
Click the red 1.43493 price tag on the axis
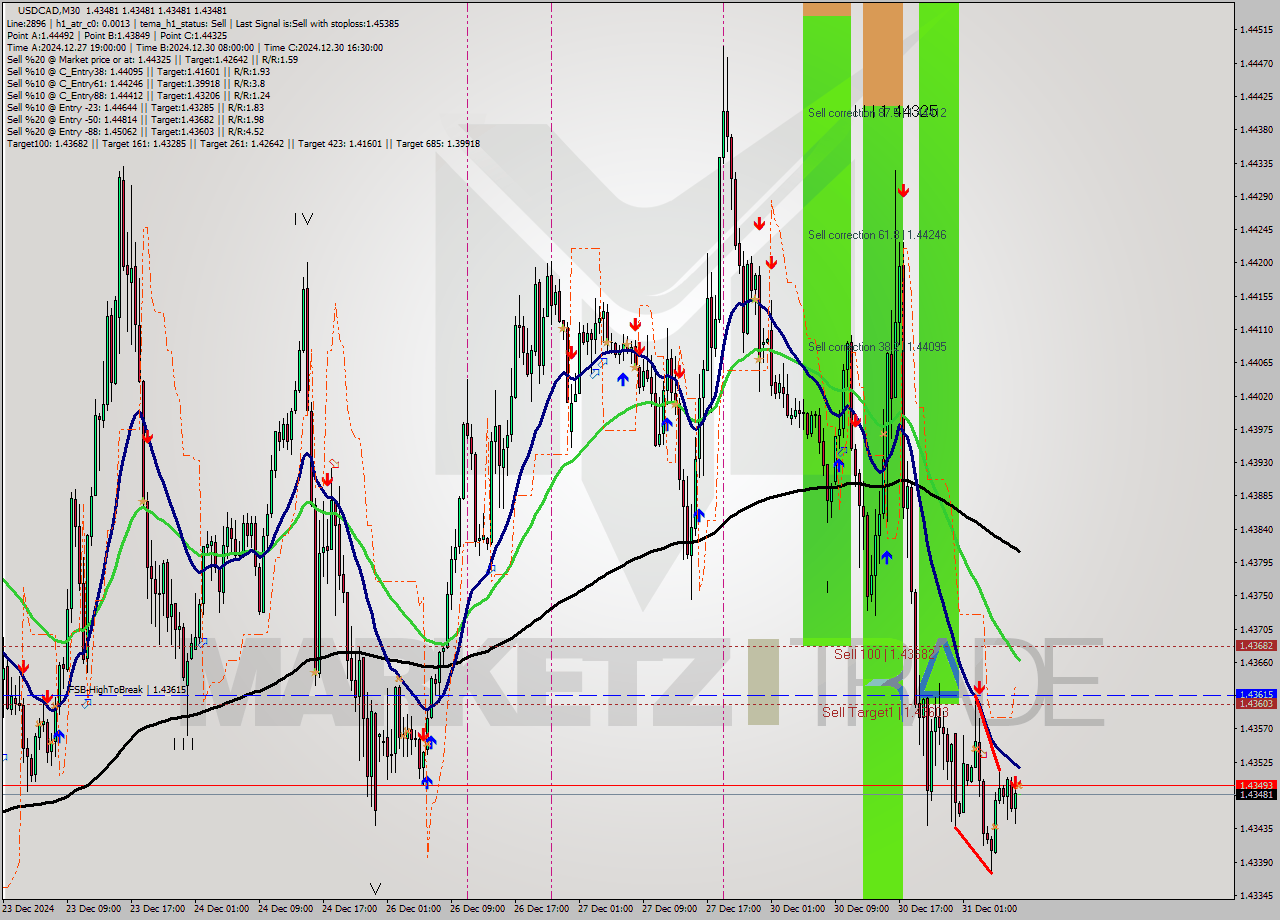1256,785
